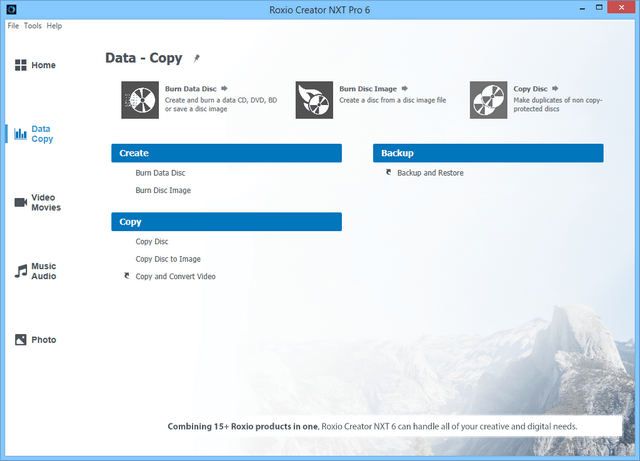Click the 'Data - Copy' page title
Image resolution: width=640 pixels, height=461 pixels.
click(144, 58)
